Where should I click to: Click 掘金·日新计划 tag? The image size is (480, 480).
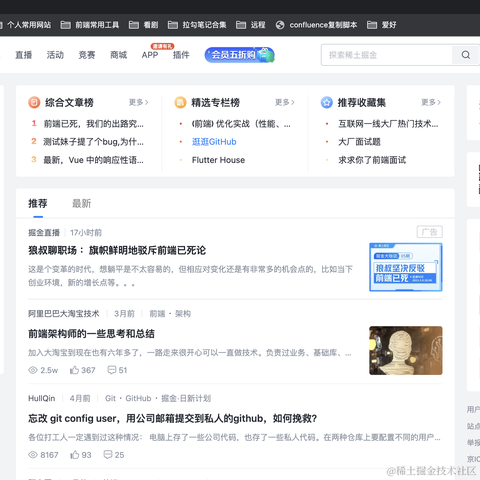(186, 398)
